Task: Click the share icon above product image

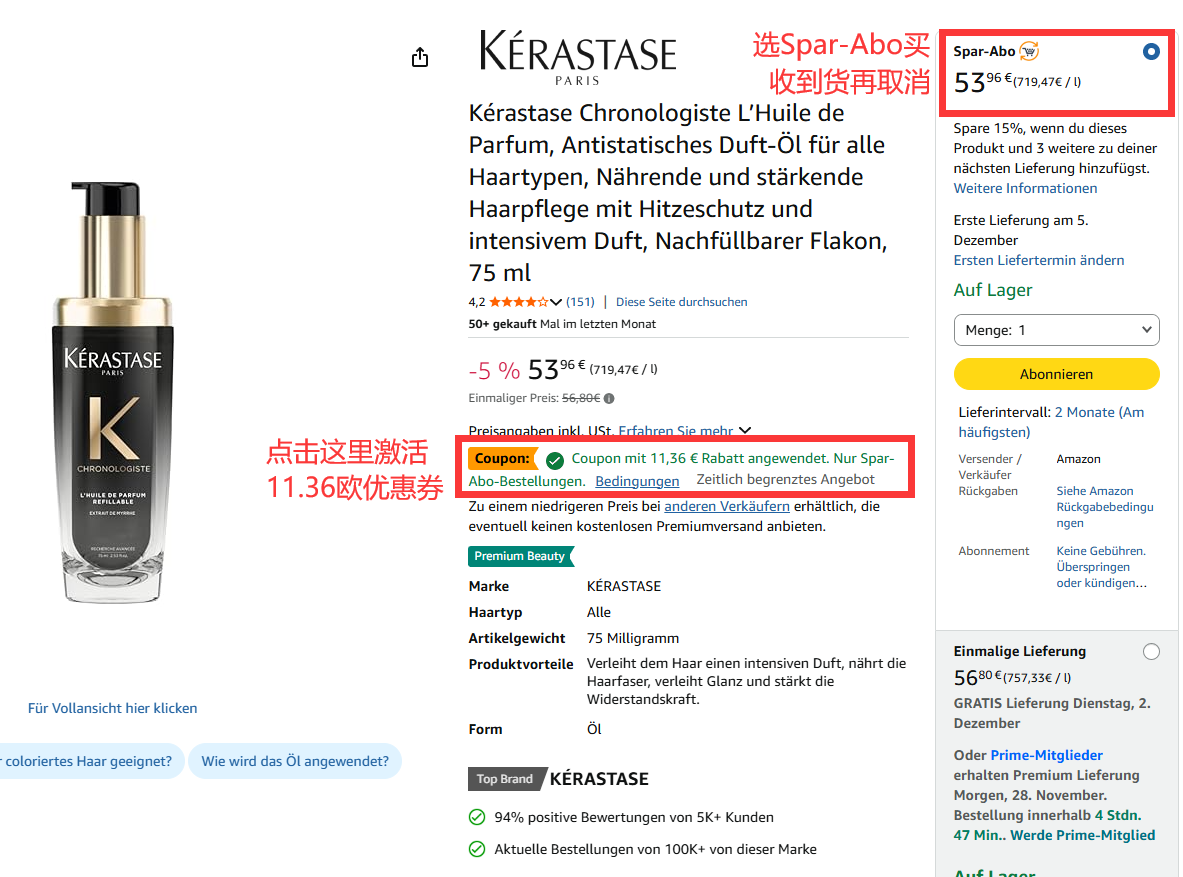Action: (x=420, y=58)
